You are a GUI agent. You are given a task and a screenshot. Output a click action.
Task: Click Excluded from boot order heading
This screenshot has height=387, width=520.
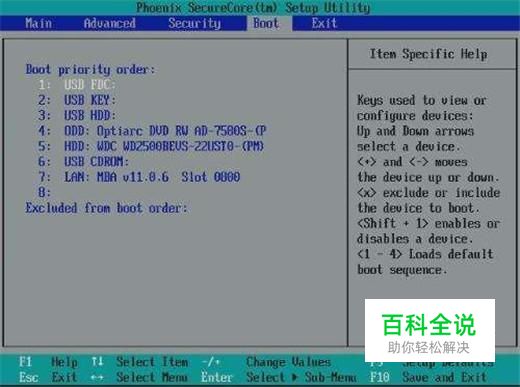tap(106, 208)
